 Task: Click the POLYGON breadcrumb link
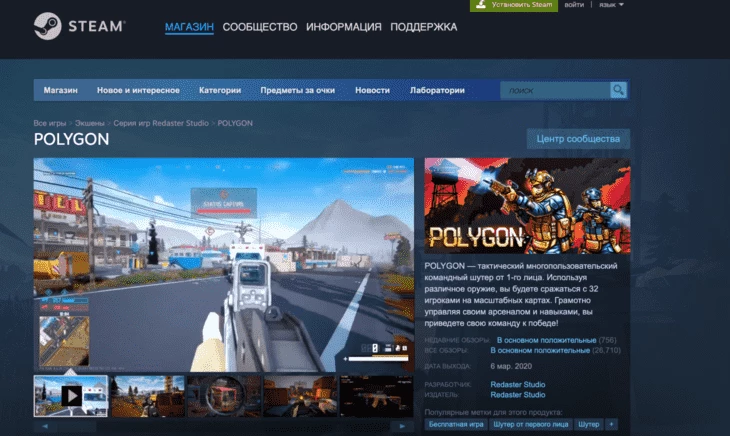(x=235, y=123)
